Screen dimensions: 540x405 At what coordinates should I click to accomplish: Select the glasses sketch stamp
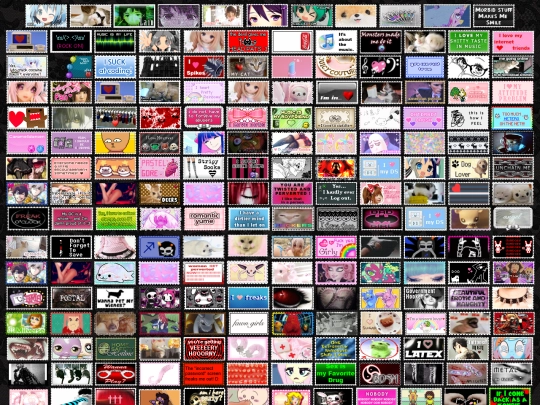[x=469, y=67]
